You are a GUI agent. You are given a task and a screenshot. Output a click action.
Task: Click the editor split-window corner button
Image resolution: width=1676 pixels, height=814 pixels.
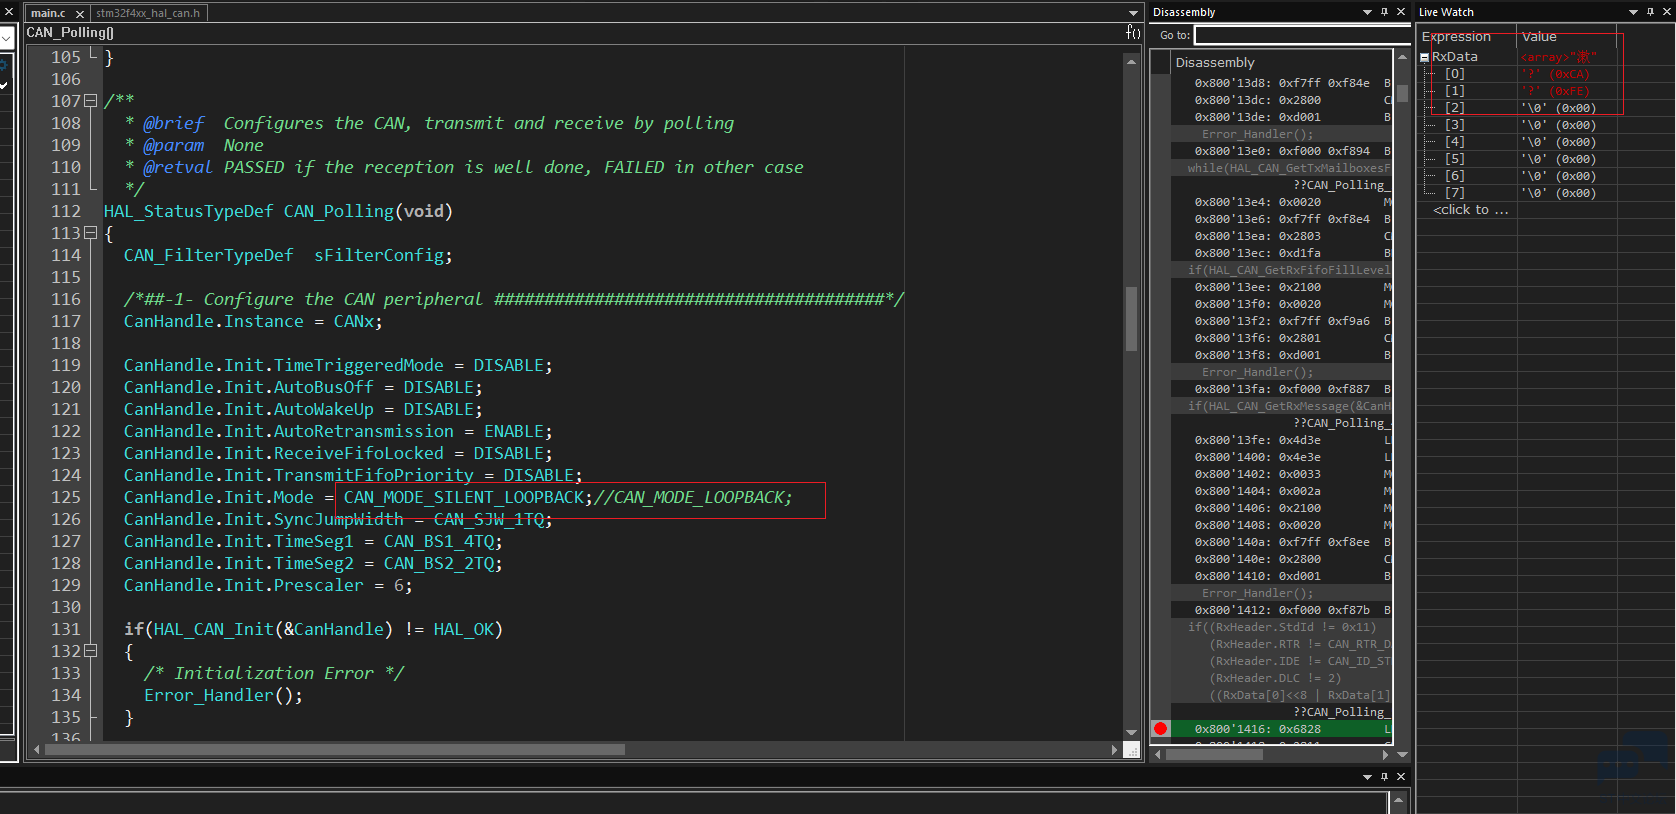point(1132,750)
